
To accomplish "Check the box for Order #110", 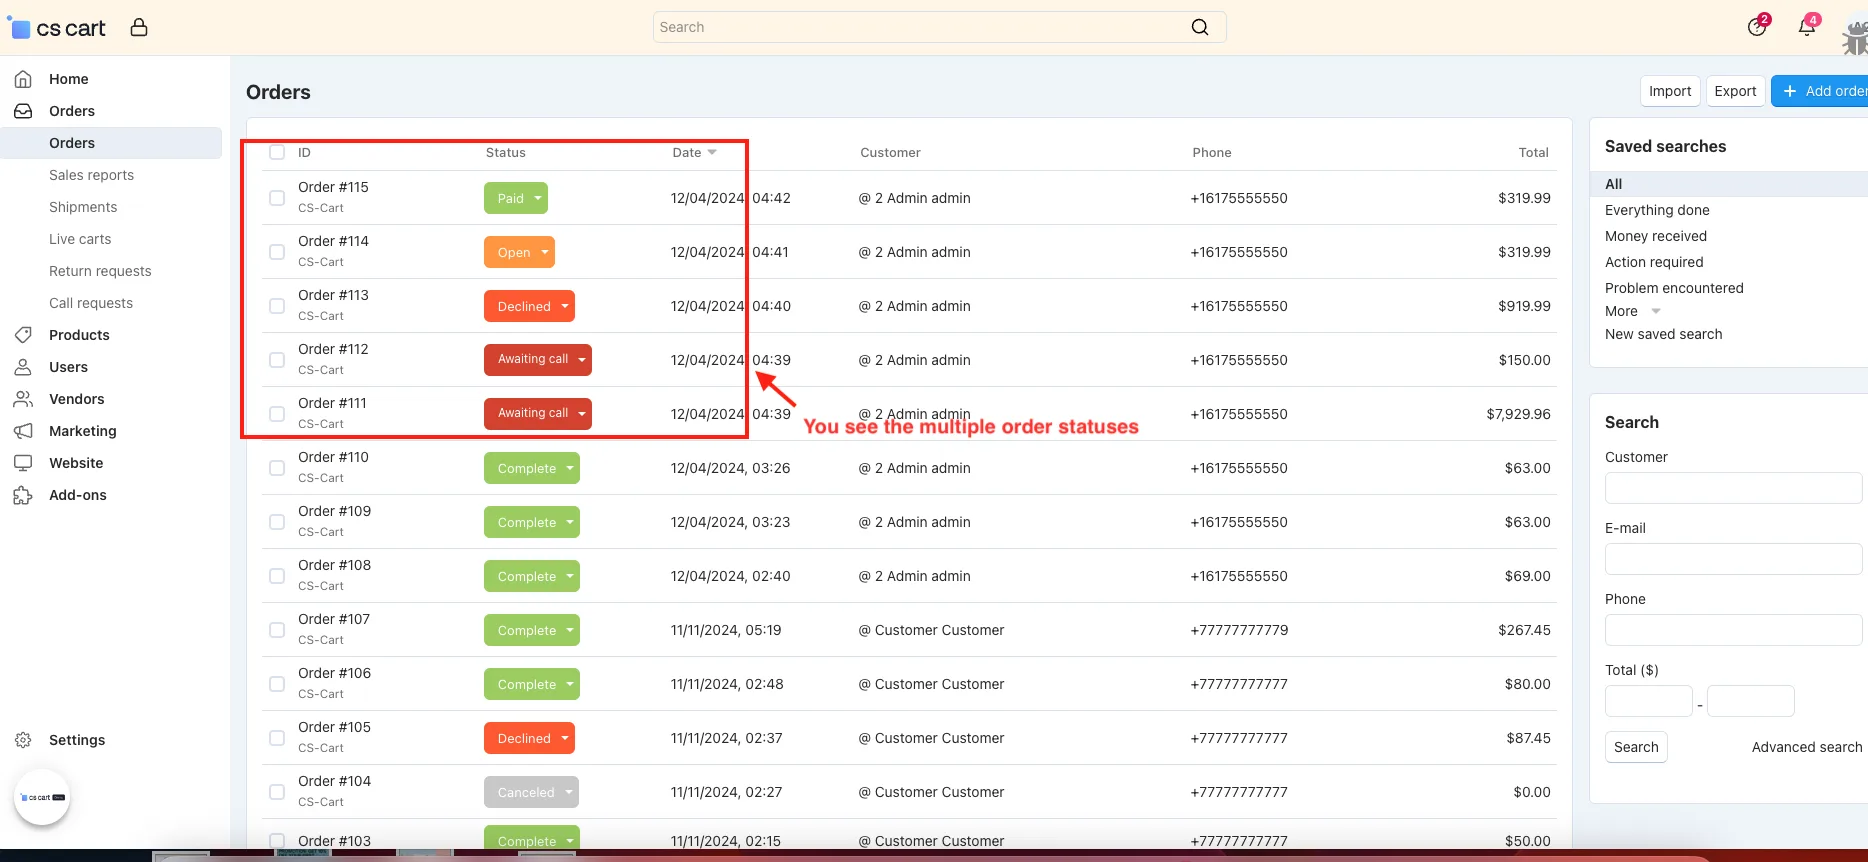I will tap(277, 468).
